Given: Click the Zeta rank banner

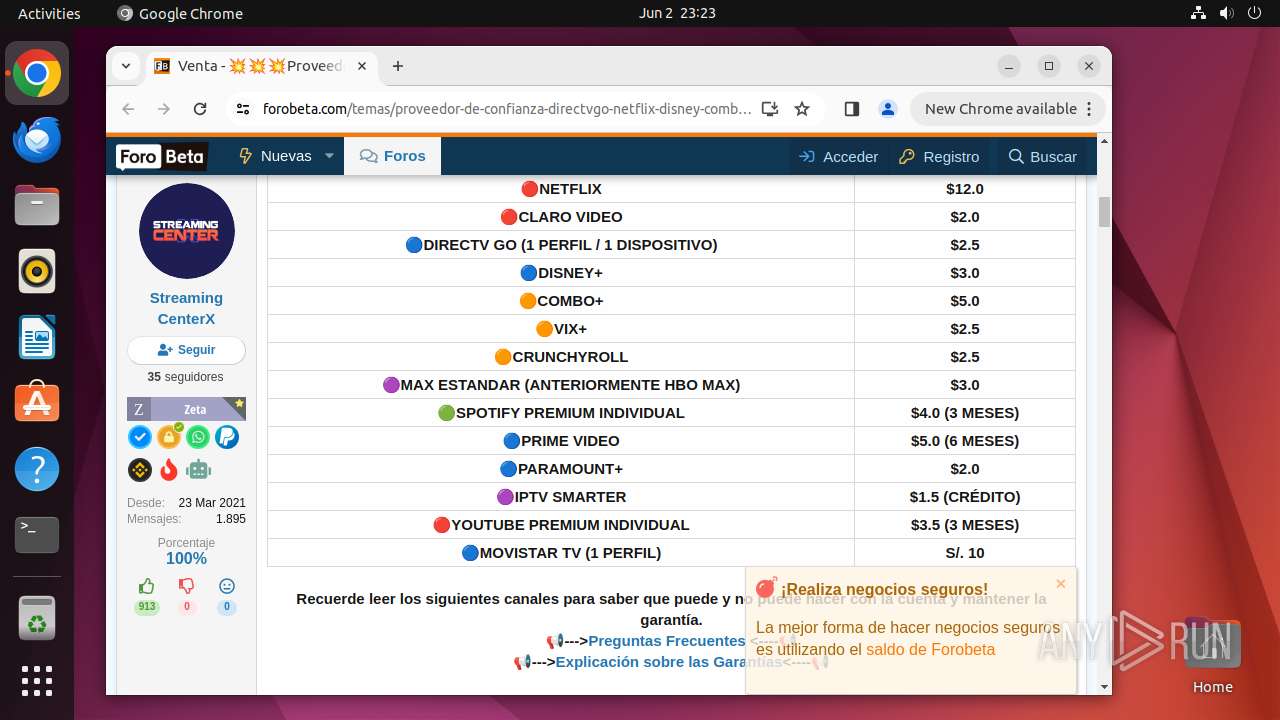Looking at the screenshot, I should click(x=186, y=409).
